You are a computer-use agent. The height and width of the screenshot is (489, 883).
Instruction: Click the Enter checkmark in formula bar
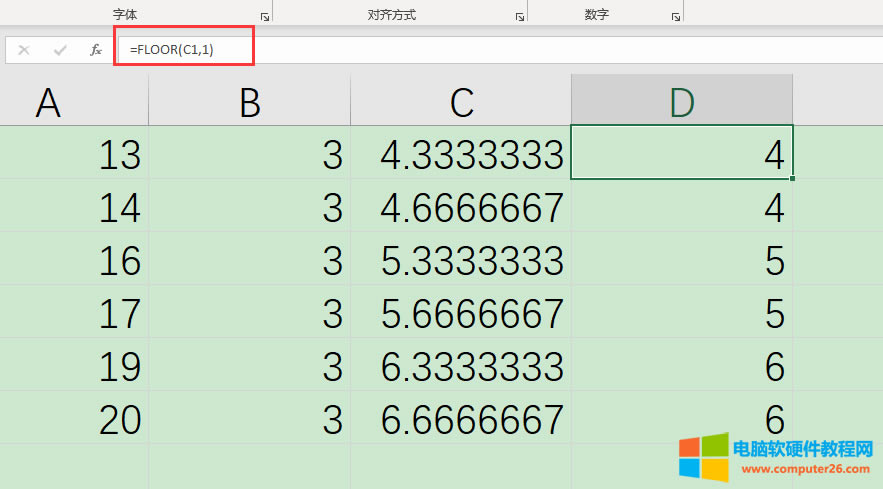click(x=60, y=49)
